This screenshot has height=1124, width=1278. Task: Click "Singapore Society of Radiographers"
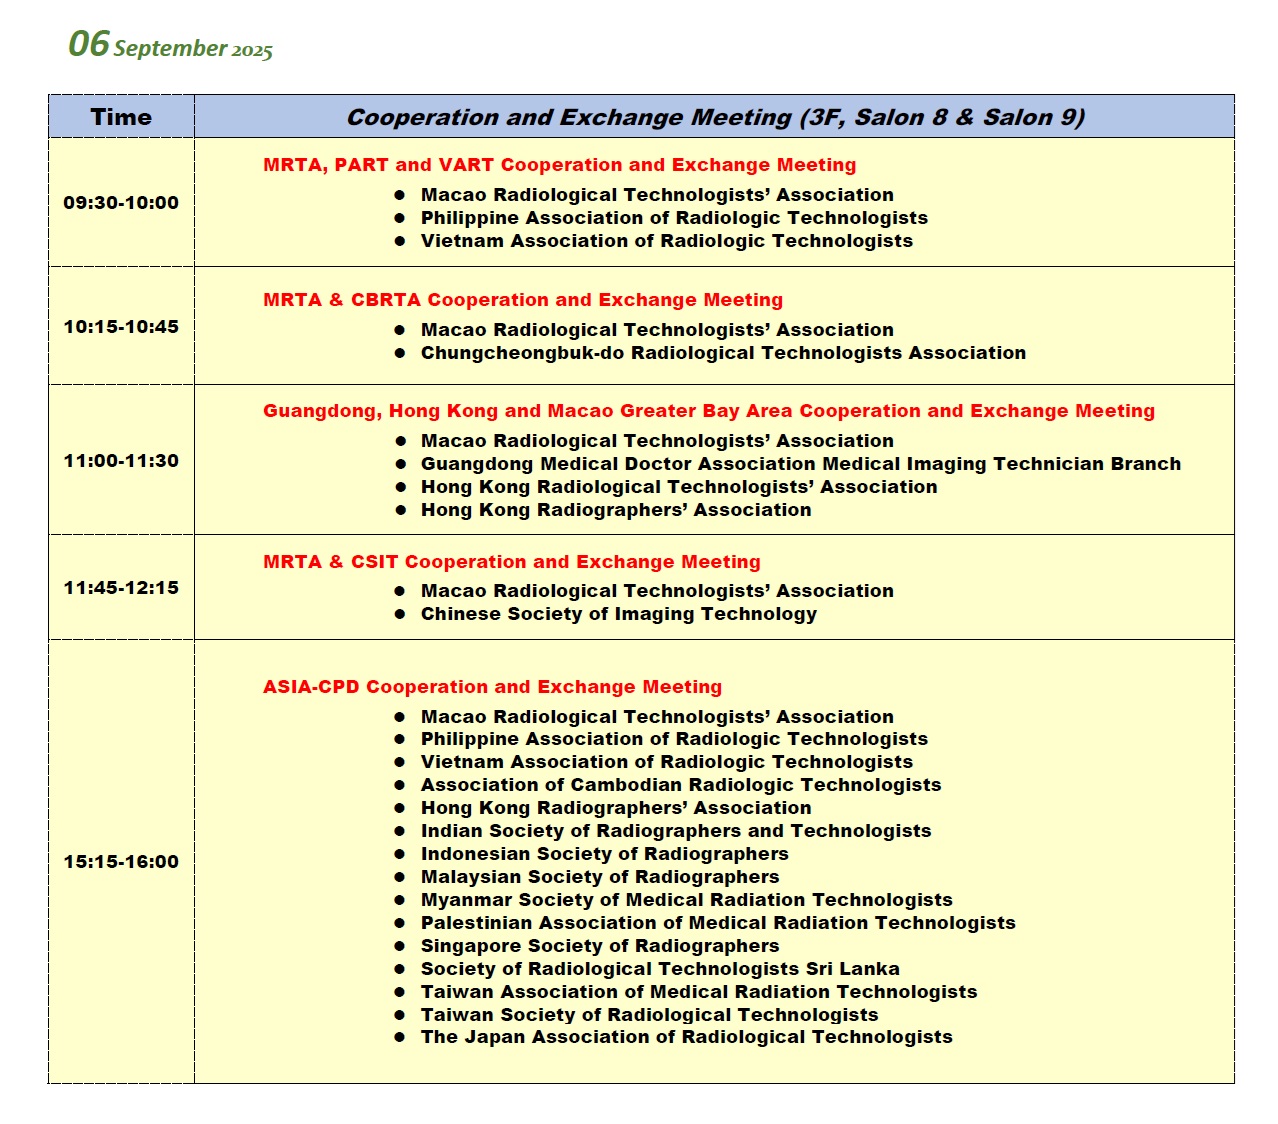click(600, 946)
